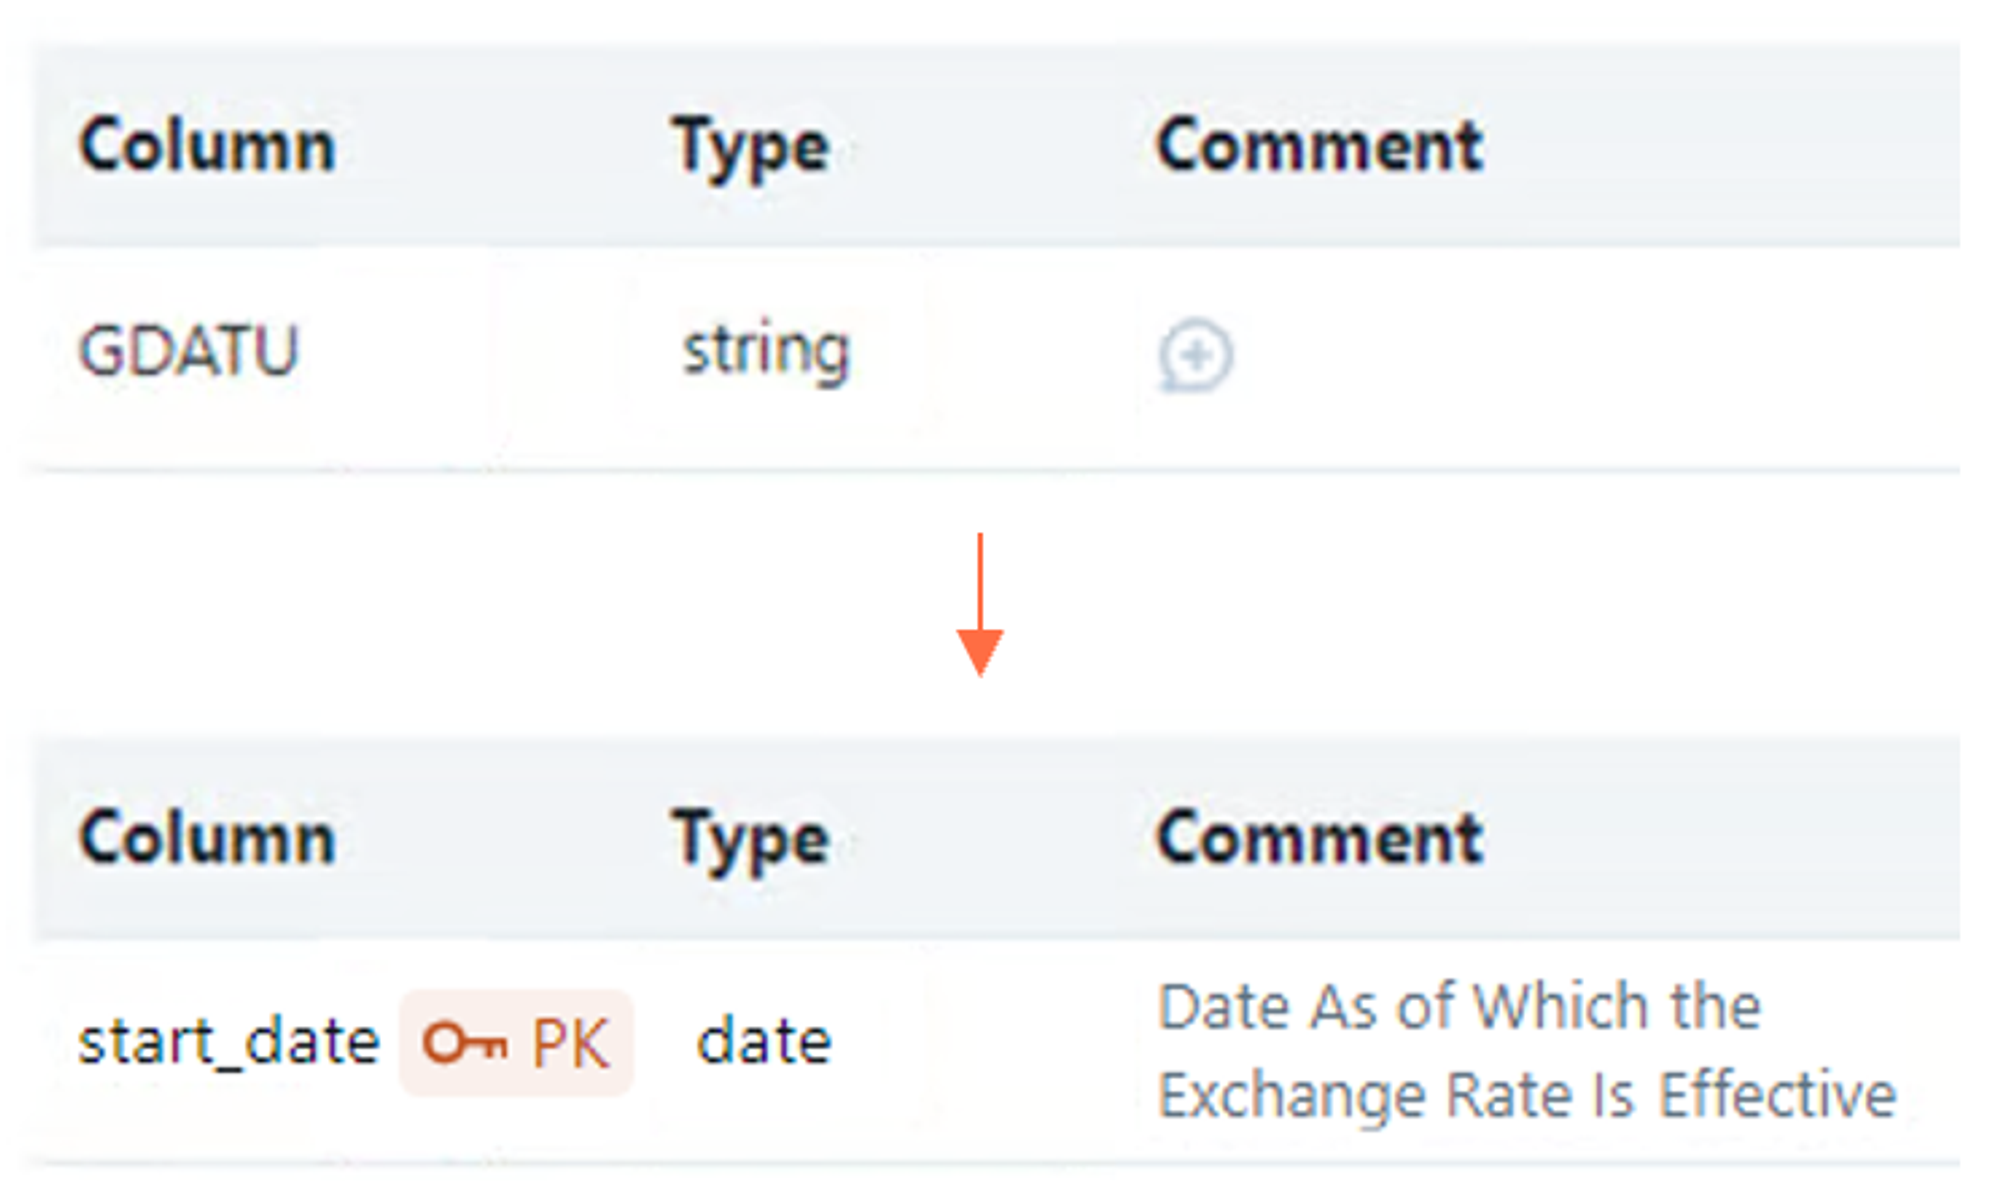Click the start_date column name
Image resolution: width=2000 pixels, height=1181 pixels.
229,1043
